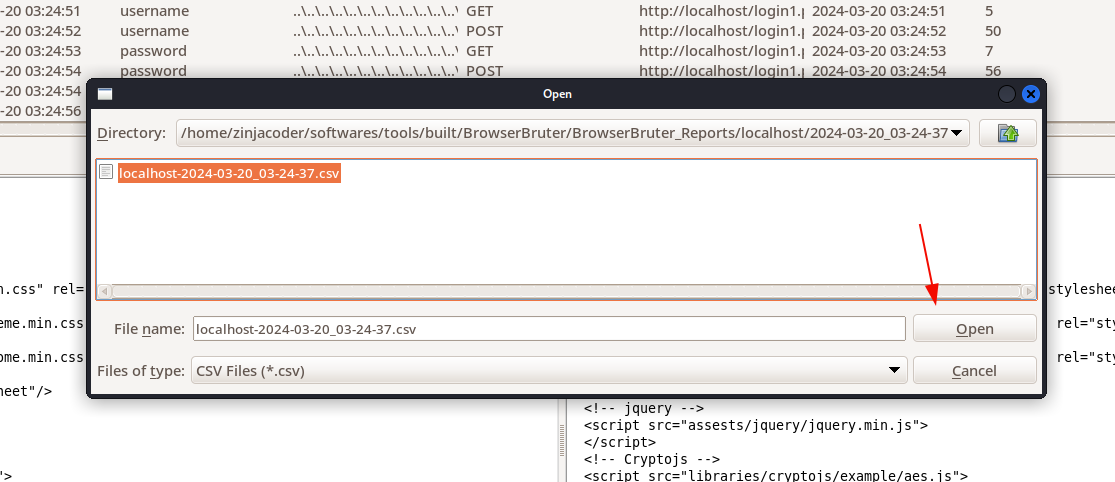Expand the Directory path dropdown

click(x=956, y=133)
